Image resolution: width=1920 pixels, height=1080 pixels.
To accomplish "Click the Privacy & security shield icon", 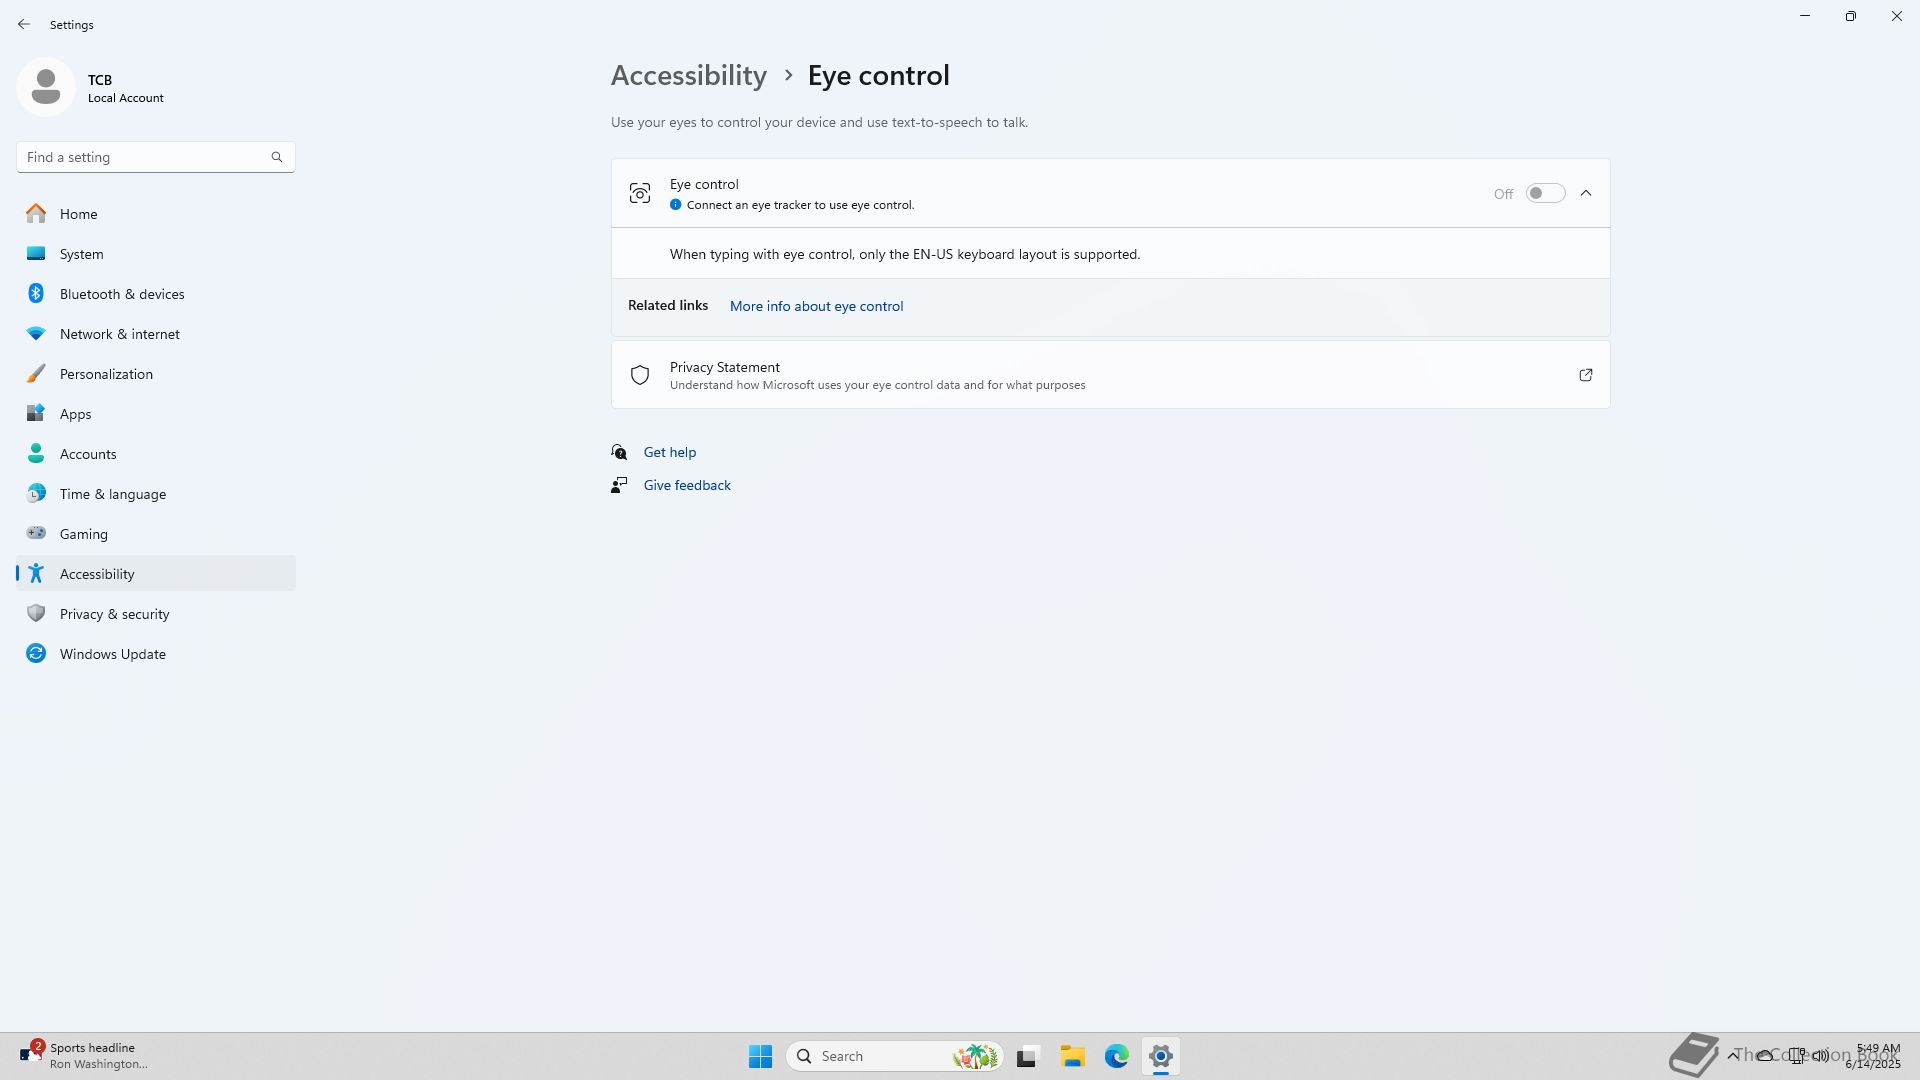I will (x=36, y=614).
